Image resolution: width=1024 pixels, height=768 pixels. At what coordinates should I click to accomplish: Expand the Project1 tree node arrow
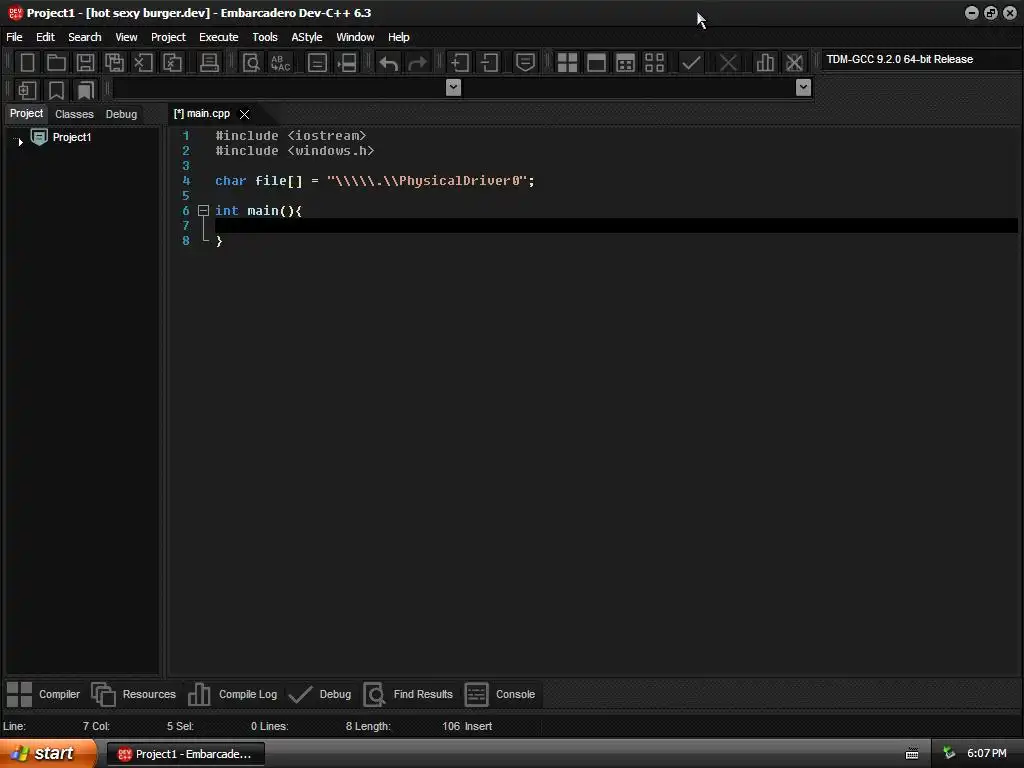point(20,141)
